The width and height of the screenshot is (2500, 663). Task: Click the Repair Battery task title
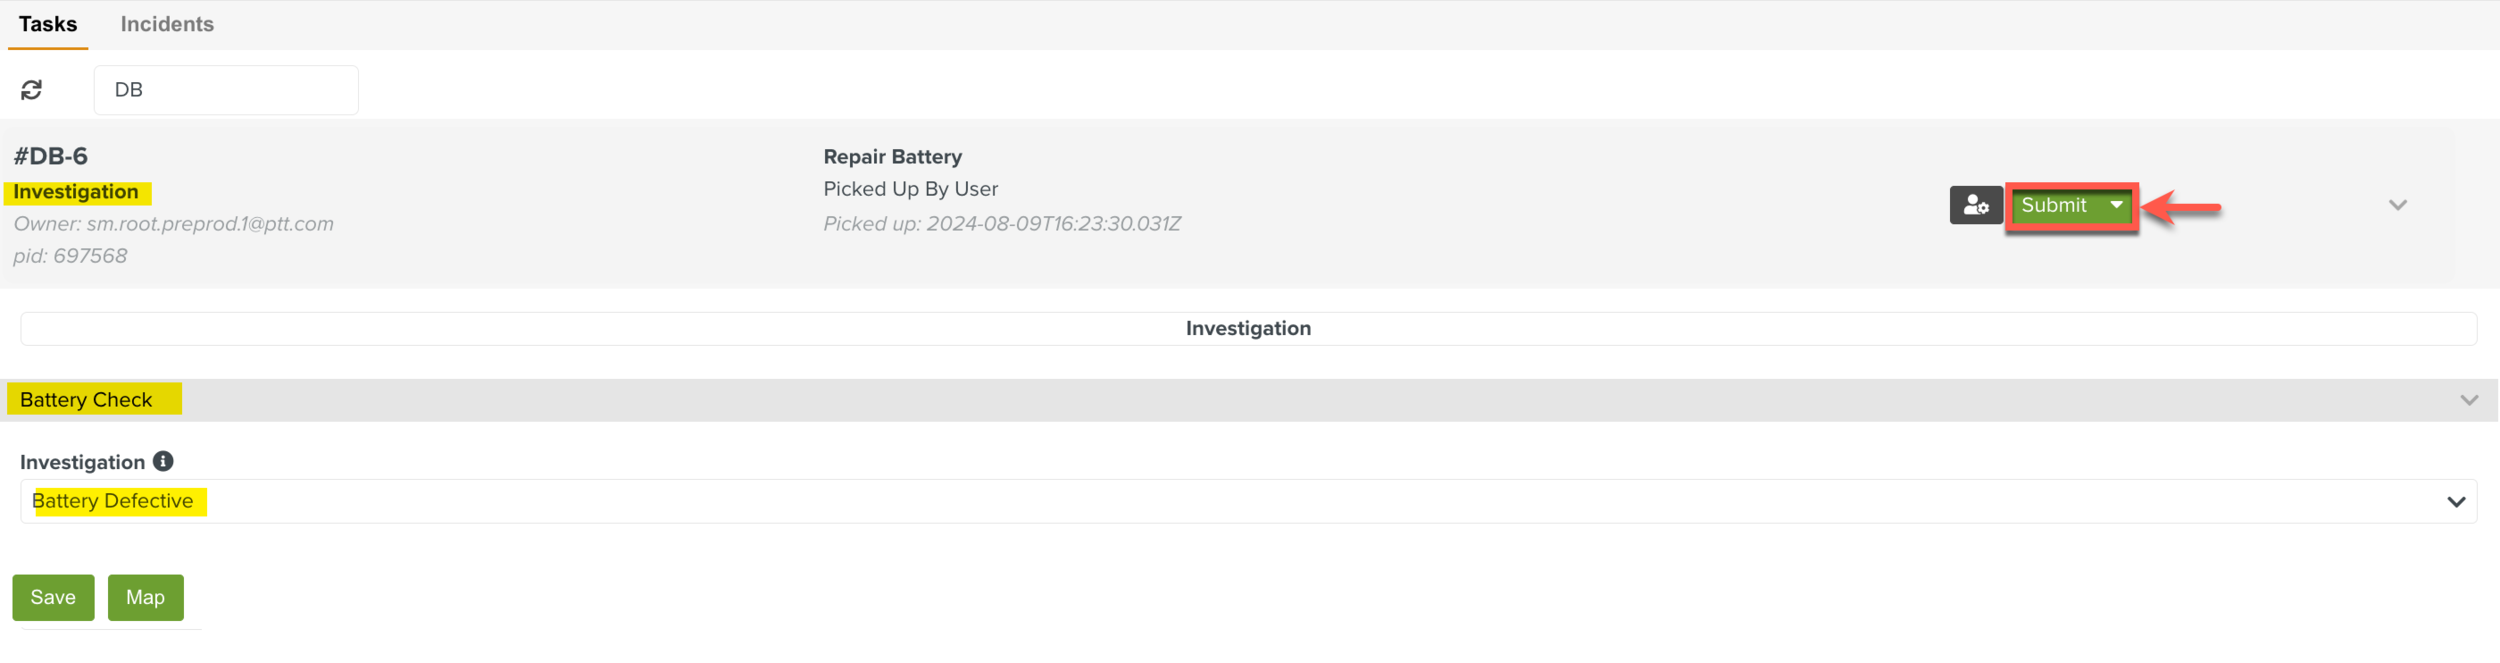point(892,156)
